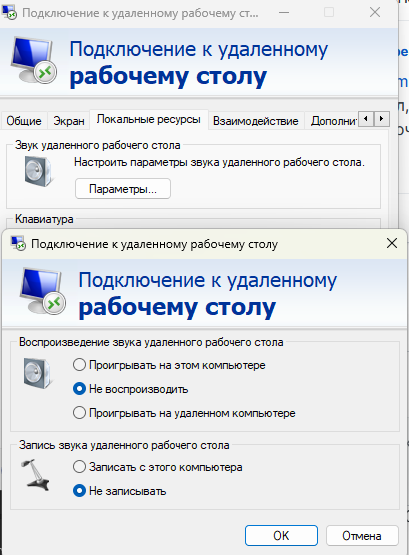Close the front sound settings dialog
The width and height of the screenshot is (409, 555).
[392, 244]
